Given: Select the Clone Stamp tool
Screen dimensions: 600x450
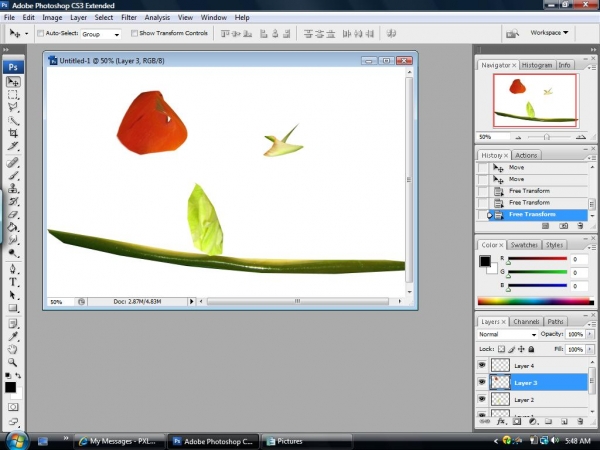Looking at the screenshot, I should click(x=13, y=188).
